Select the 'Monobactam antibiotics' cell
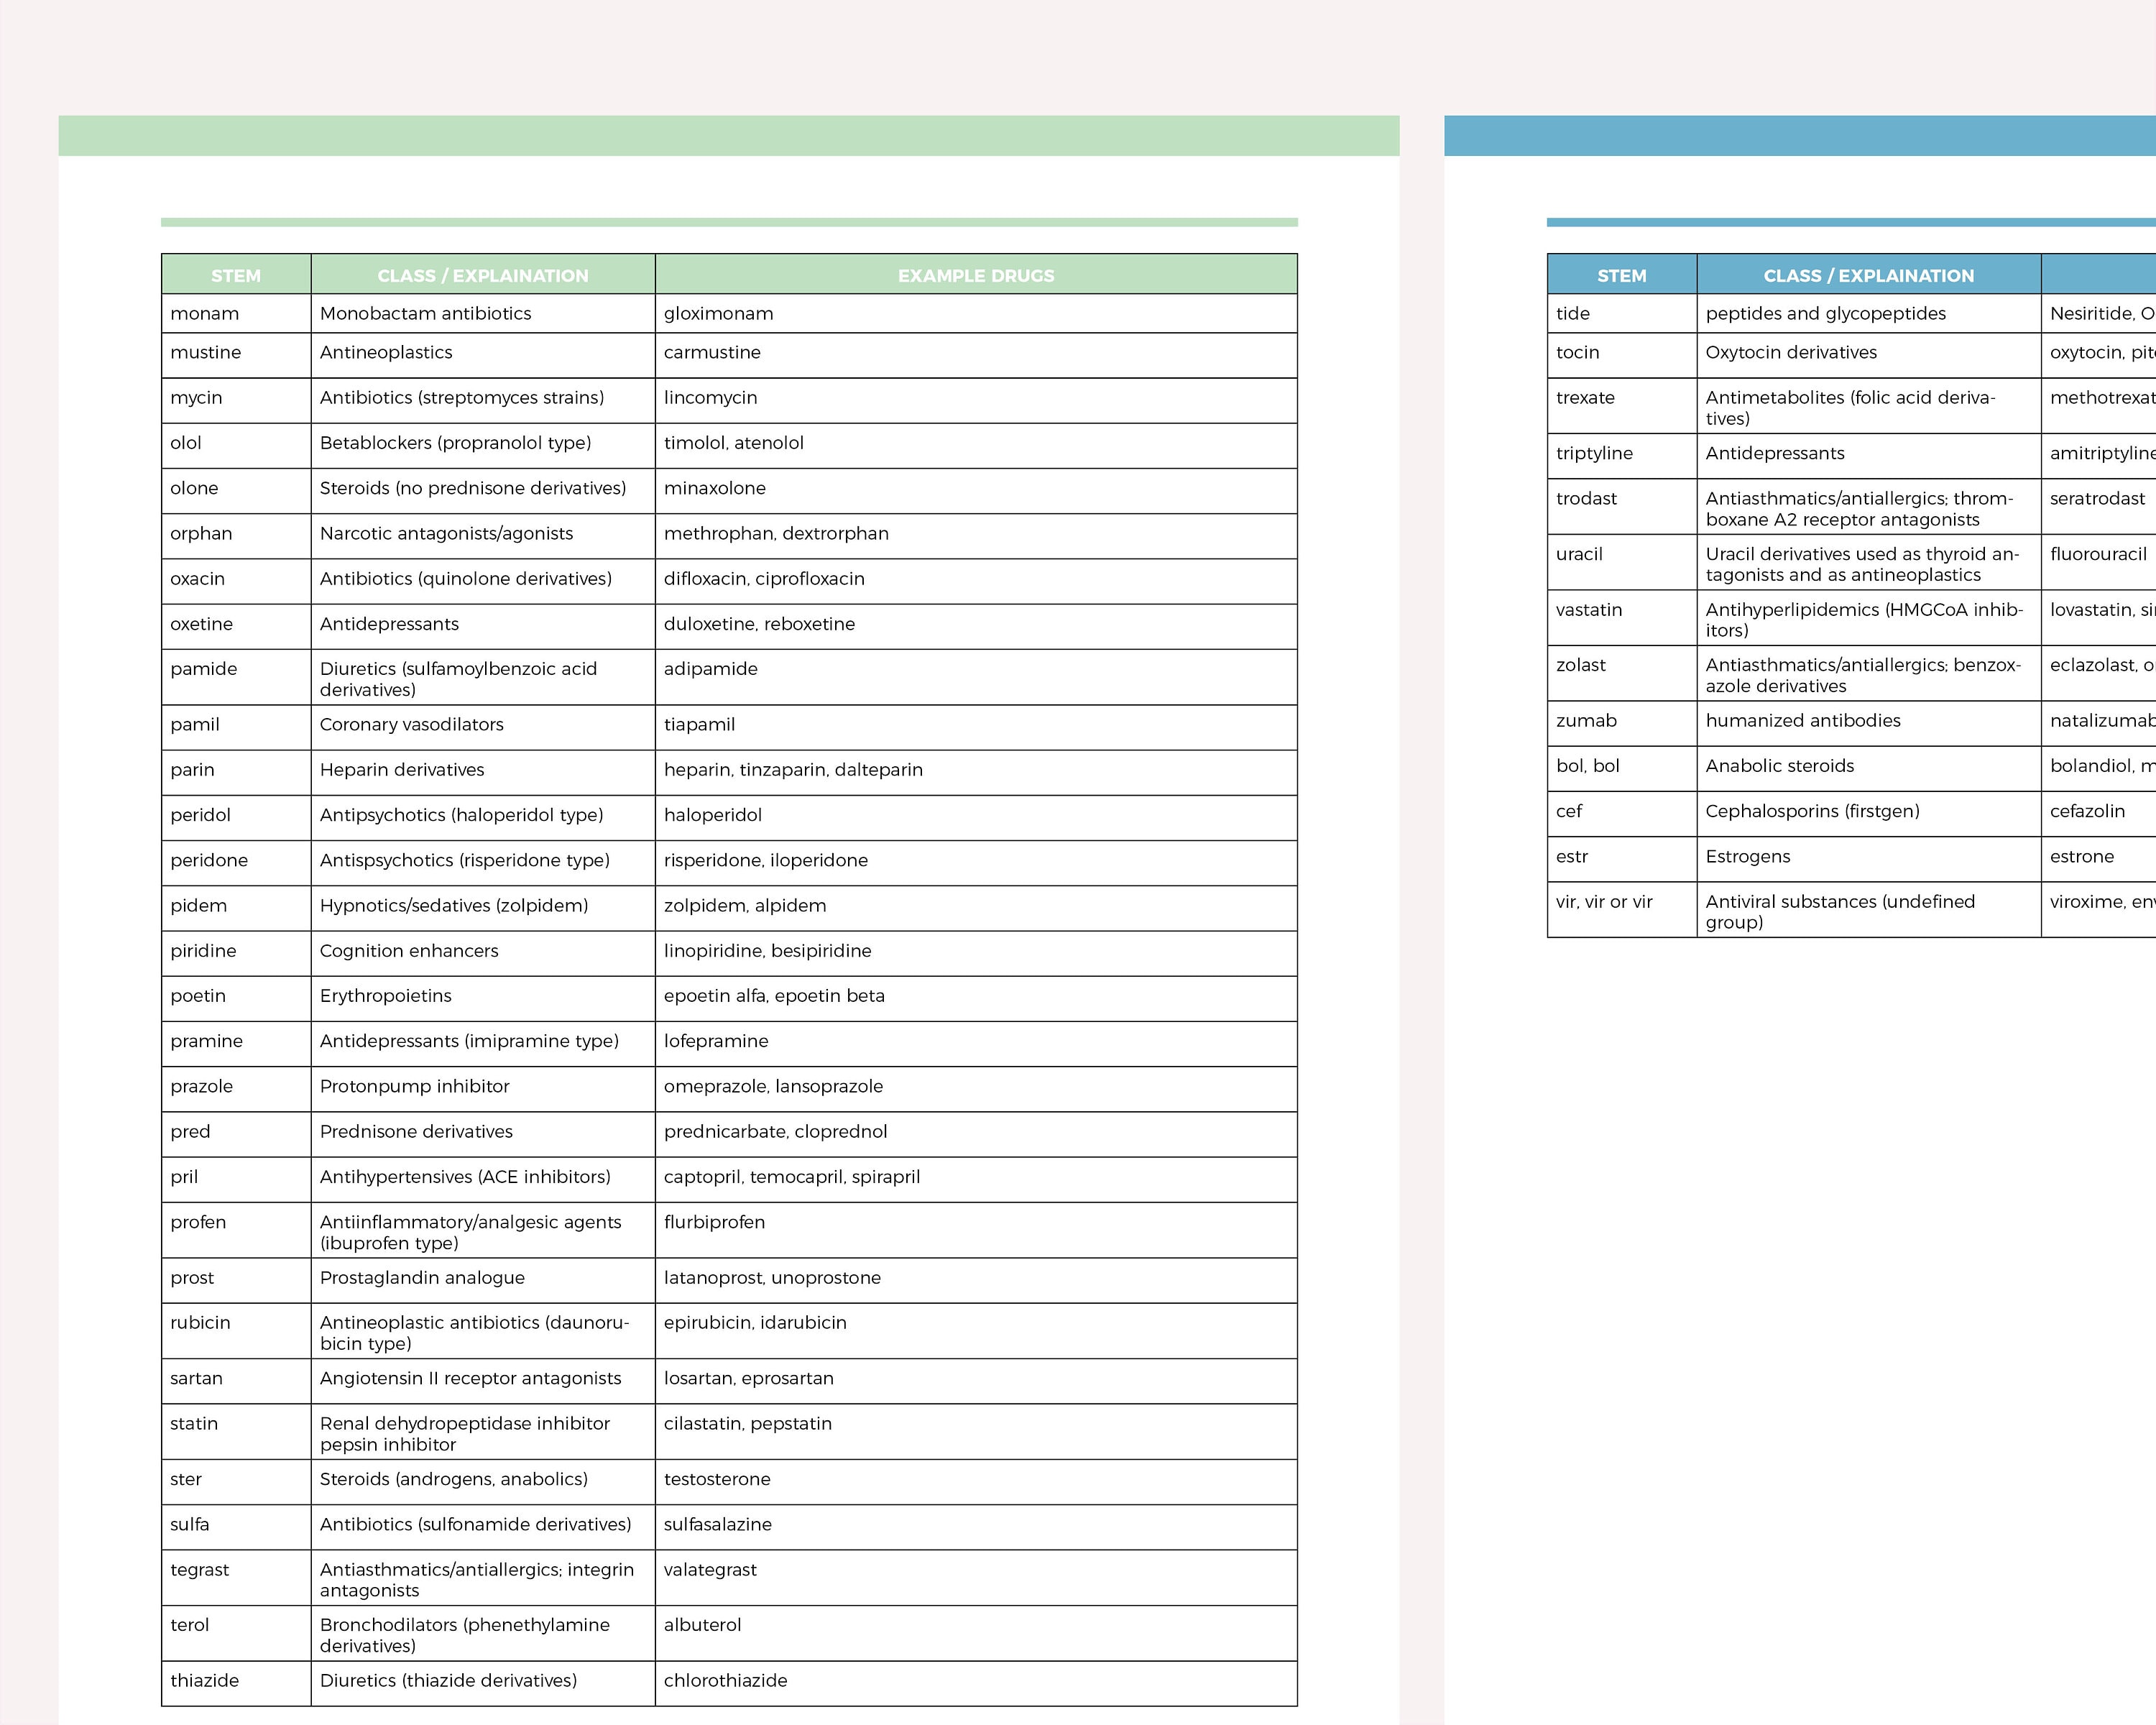 (483, 313)
